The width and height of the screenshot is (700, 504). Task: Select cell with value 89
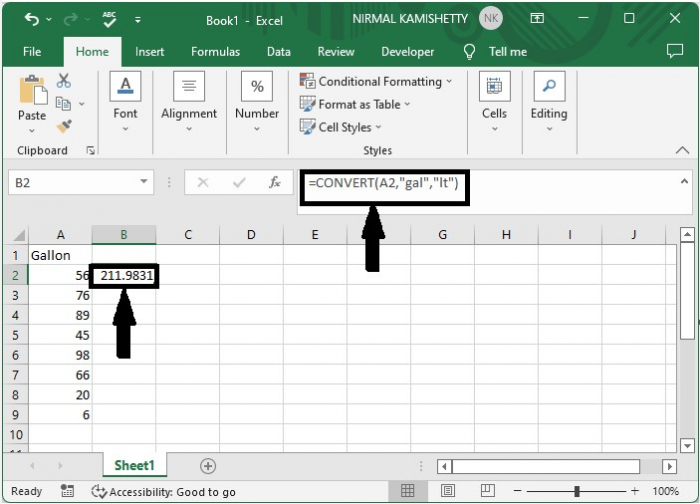click(60, 316)
